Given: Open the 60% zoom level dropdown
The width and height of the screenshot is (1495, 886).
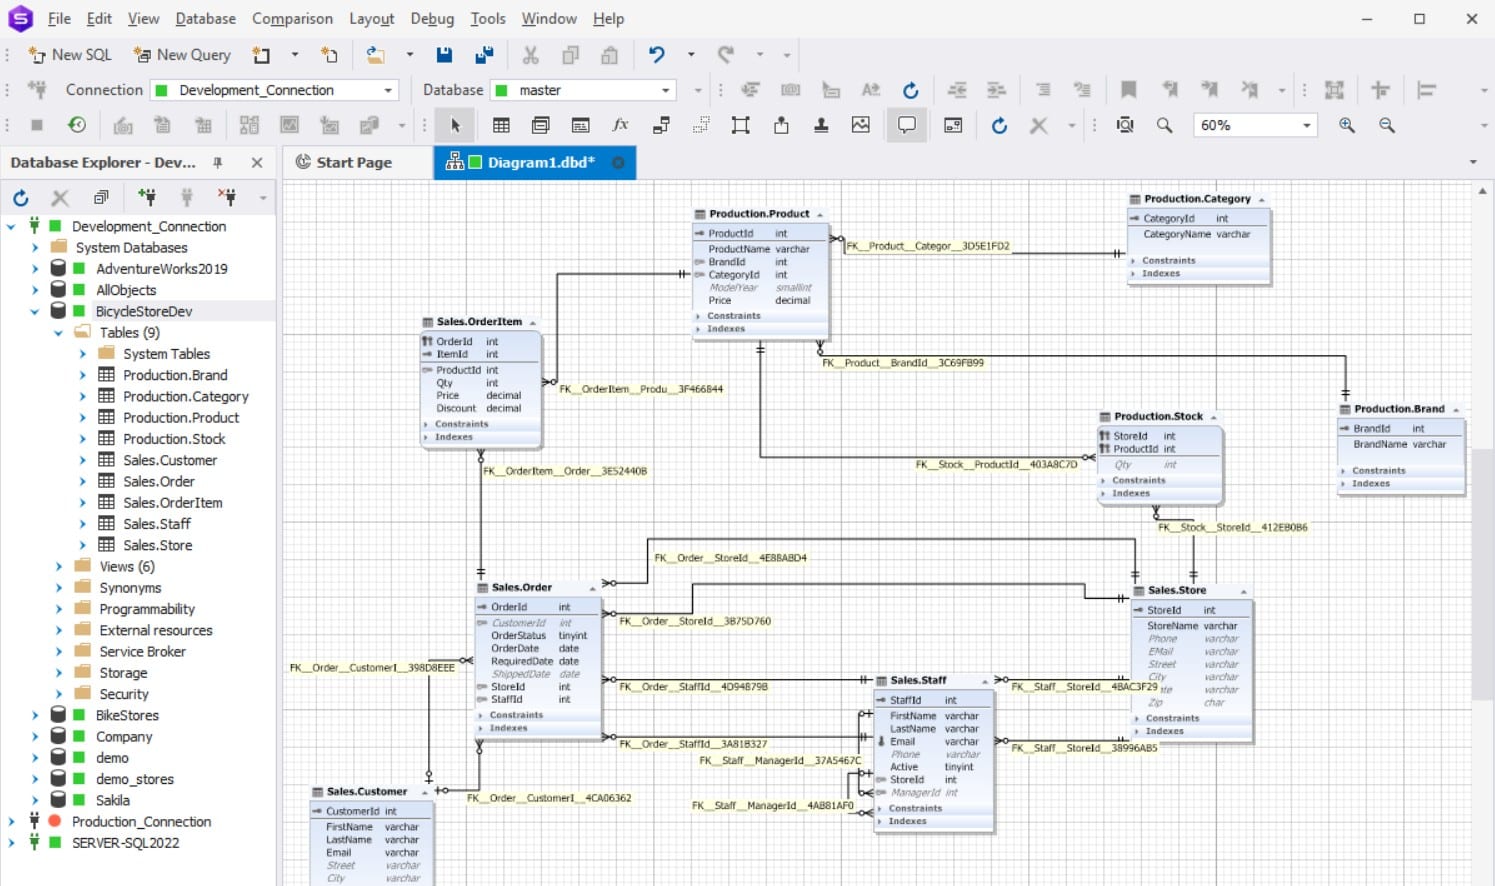Looking at the screenshot, I should coord(1306,125).
